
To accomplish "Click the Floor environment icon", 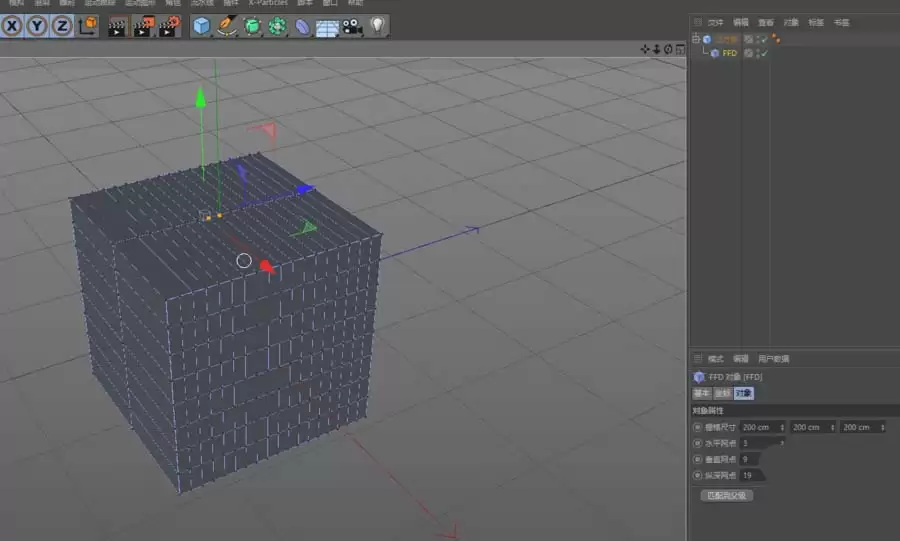I will pyautogui.click(x=327, y=28).
